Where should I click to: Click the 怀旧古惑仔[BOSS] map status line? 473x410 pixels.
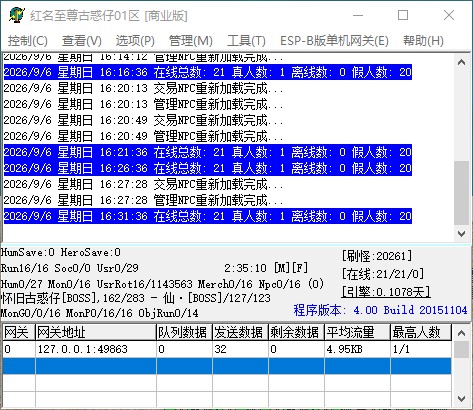pos(136,298)
